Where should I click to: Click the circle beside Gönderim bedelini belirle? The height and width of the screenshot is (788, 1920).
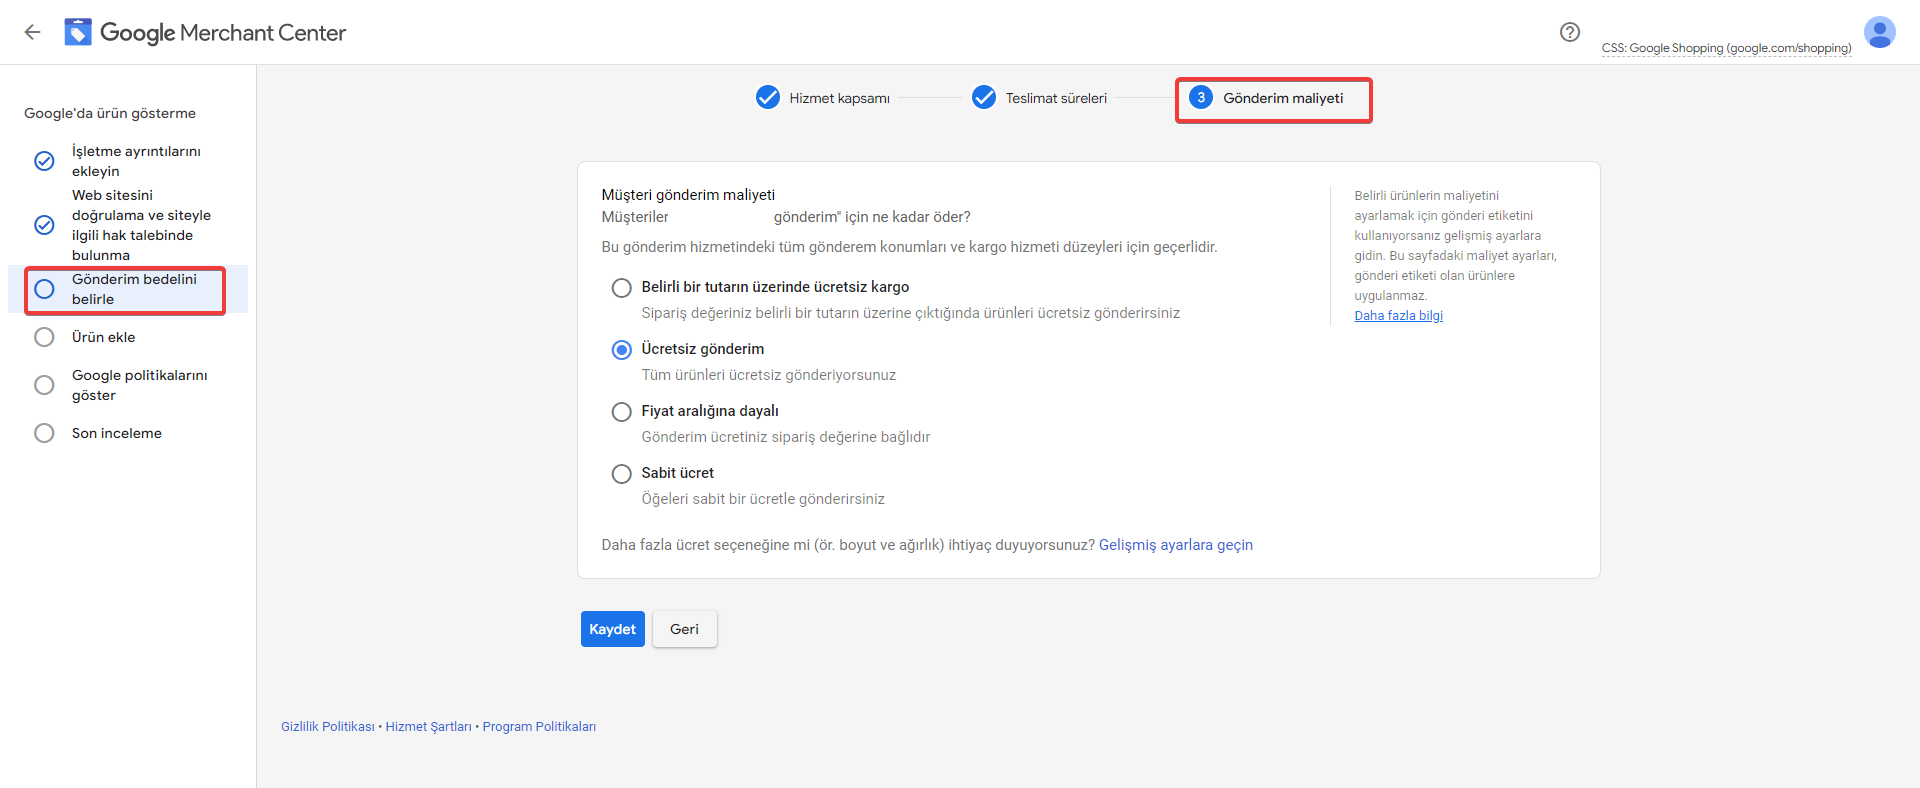tap(44, 289)
